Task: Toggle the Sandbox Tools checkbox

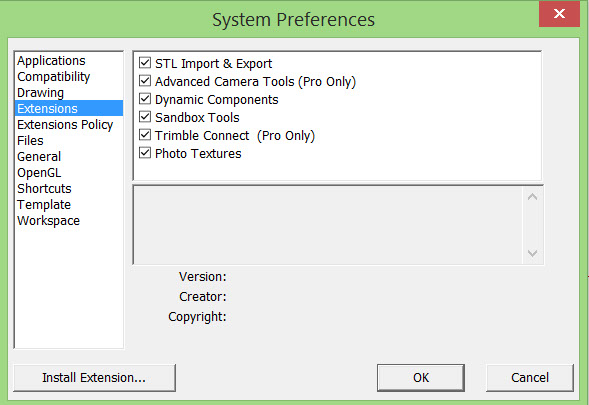Action: pyautogui.click(x=145, y=117)
